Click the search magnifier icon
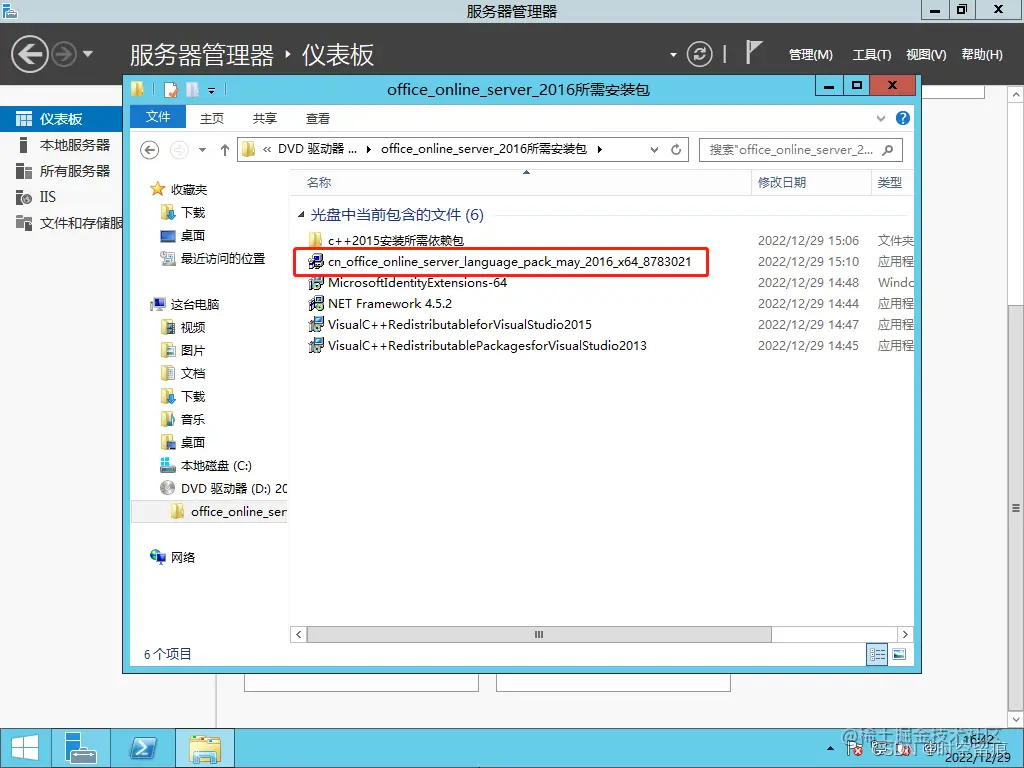The width and height of the screenshot is (1024, 768). click(x=887, y=150)
